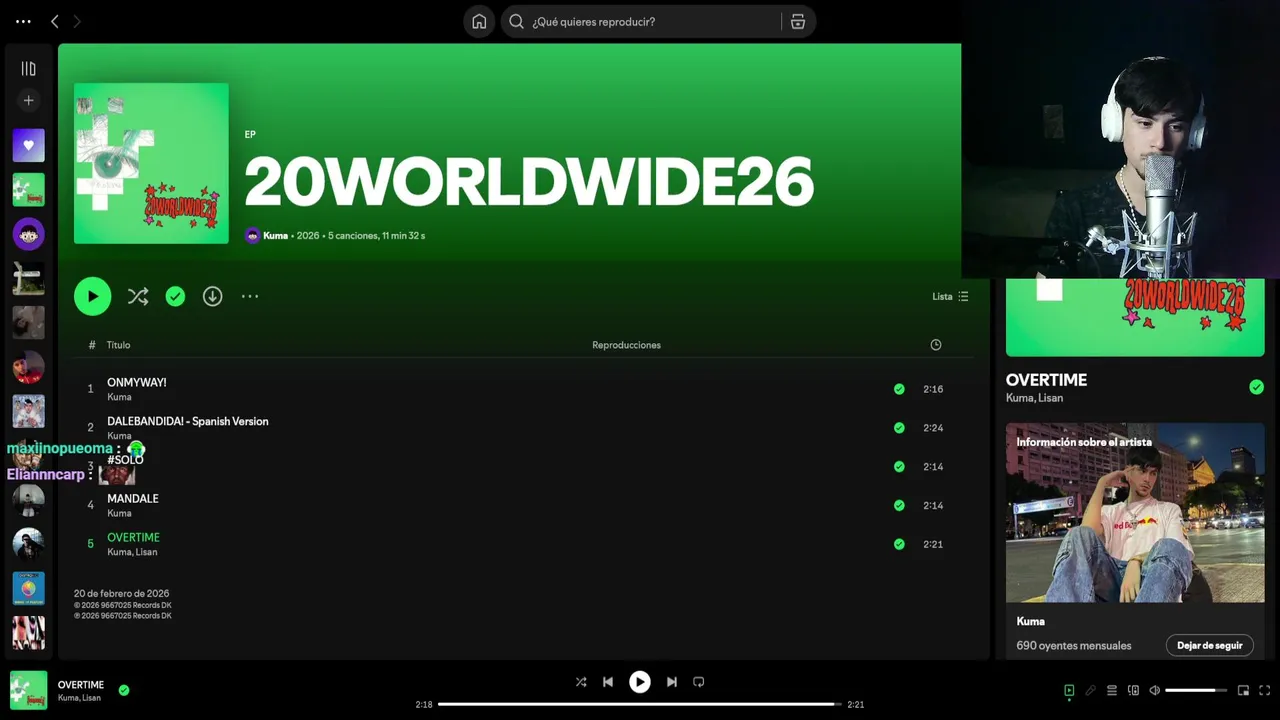Toggle saved checkmark on the 2:14 #SOLO row
The width and height of the screenshot is (1280, 720).
pyautogui.click(x=899, y=466)
